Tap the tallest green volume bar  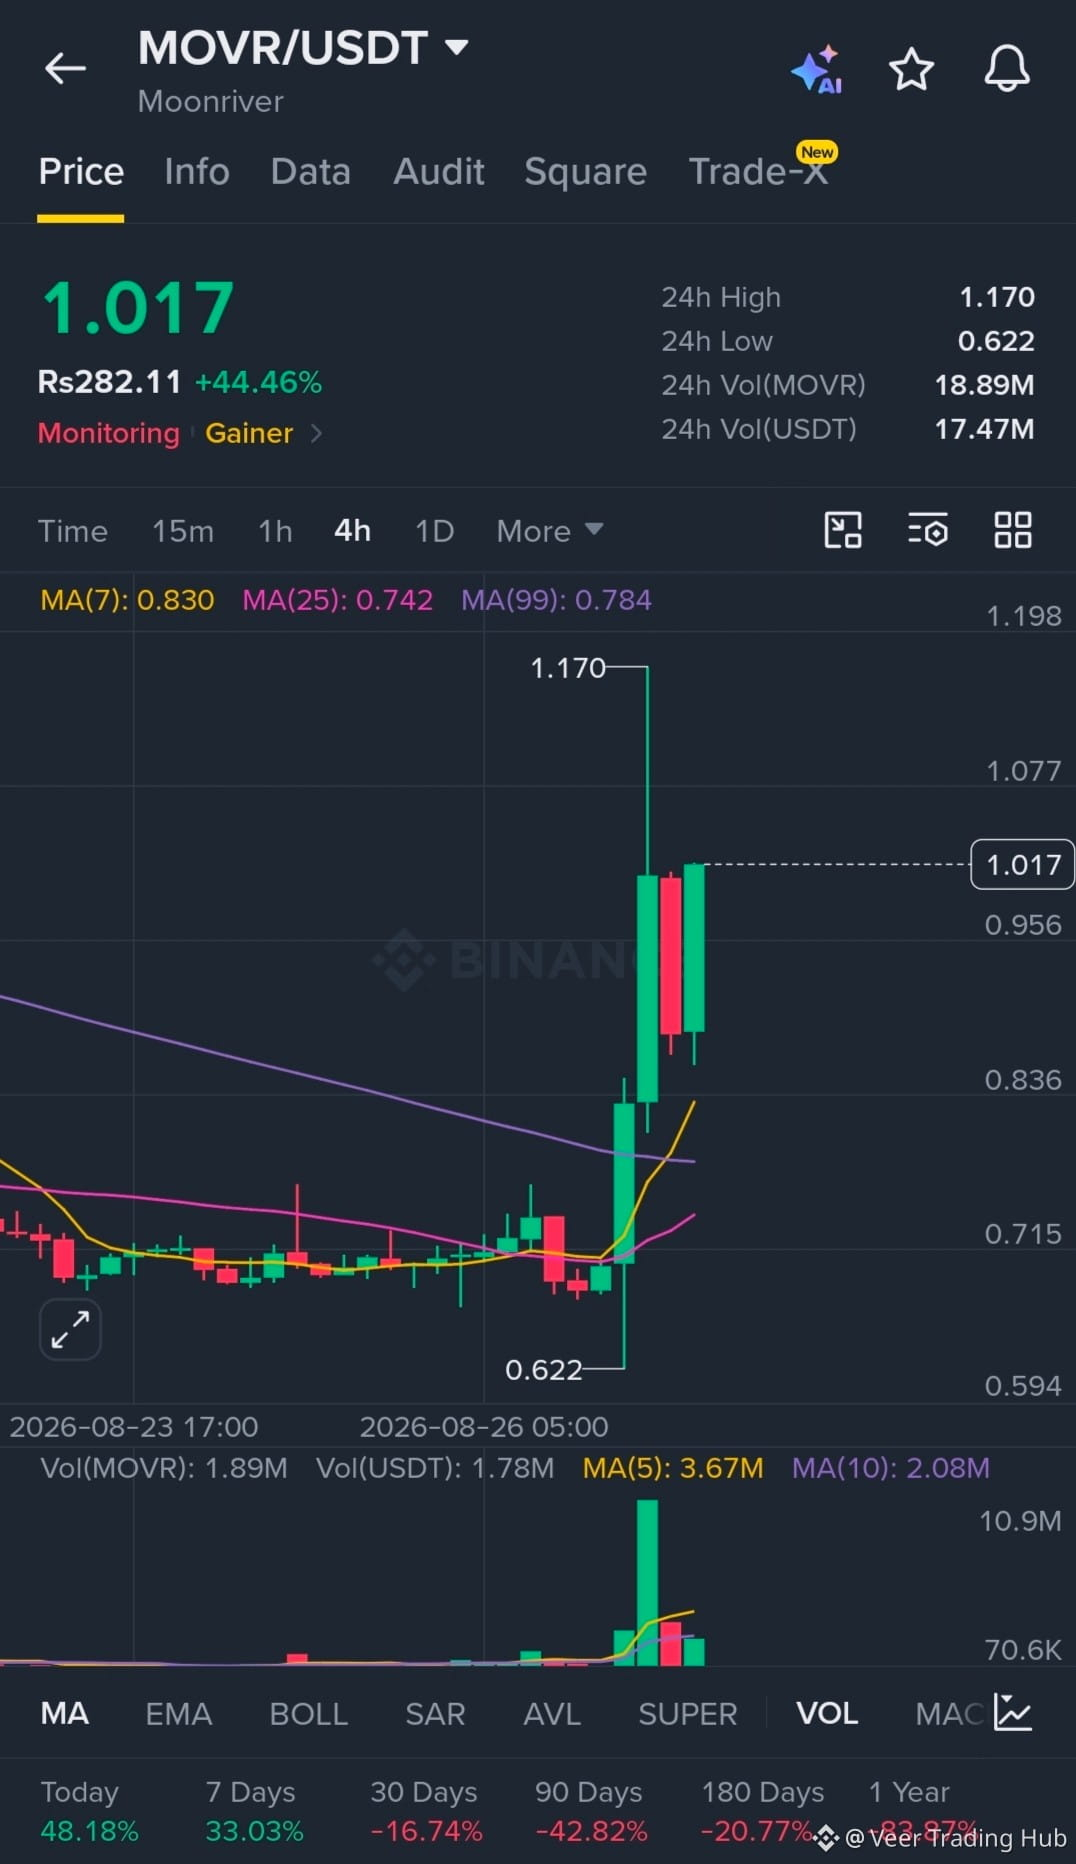click(647, 1582)
